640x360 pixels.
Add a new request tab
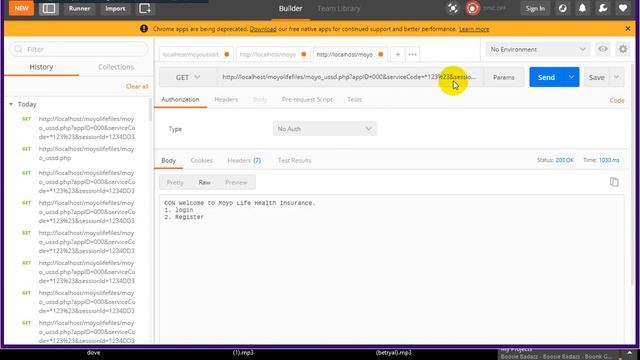[x=398, y=54]
